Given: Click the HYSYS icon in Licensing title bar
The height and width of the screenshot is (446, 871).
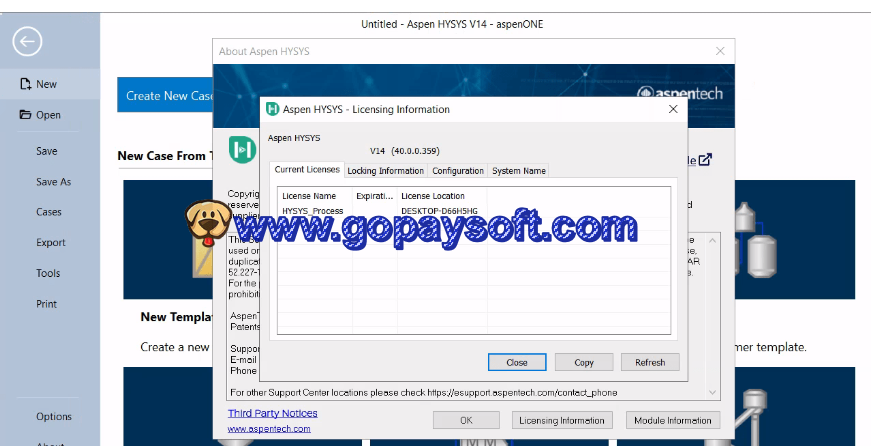Looking at the screenshot, I should (x=272, y=109).
